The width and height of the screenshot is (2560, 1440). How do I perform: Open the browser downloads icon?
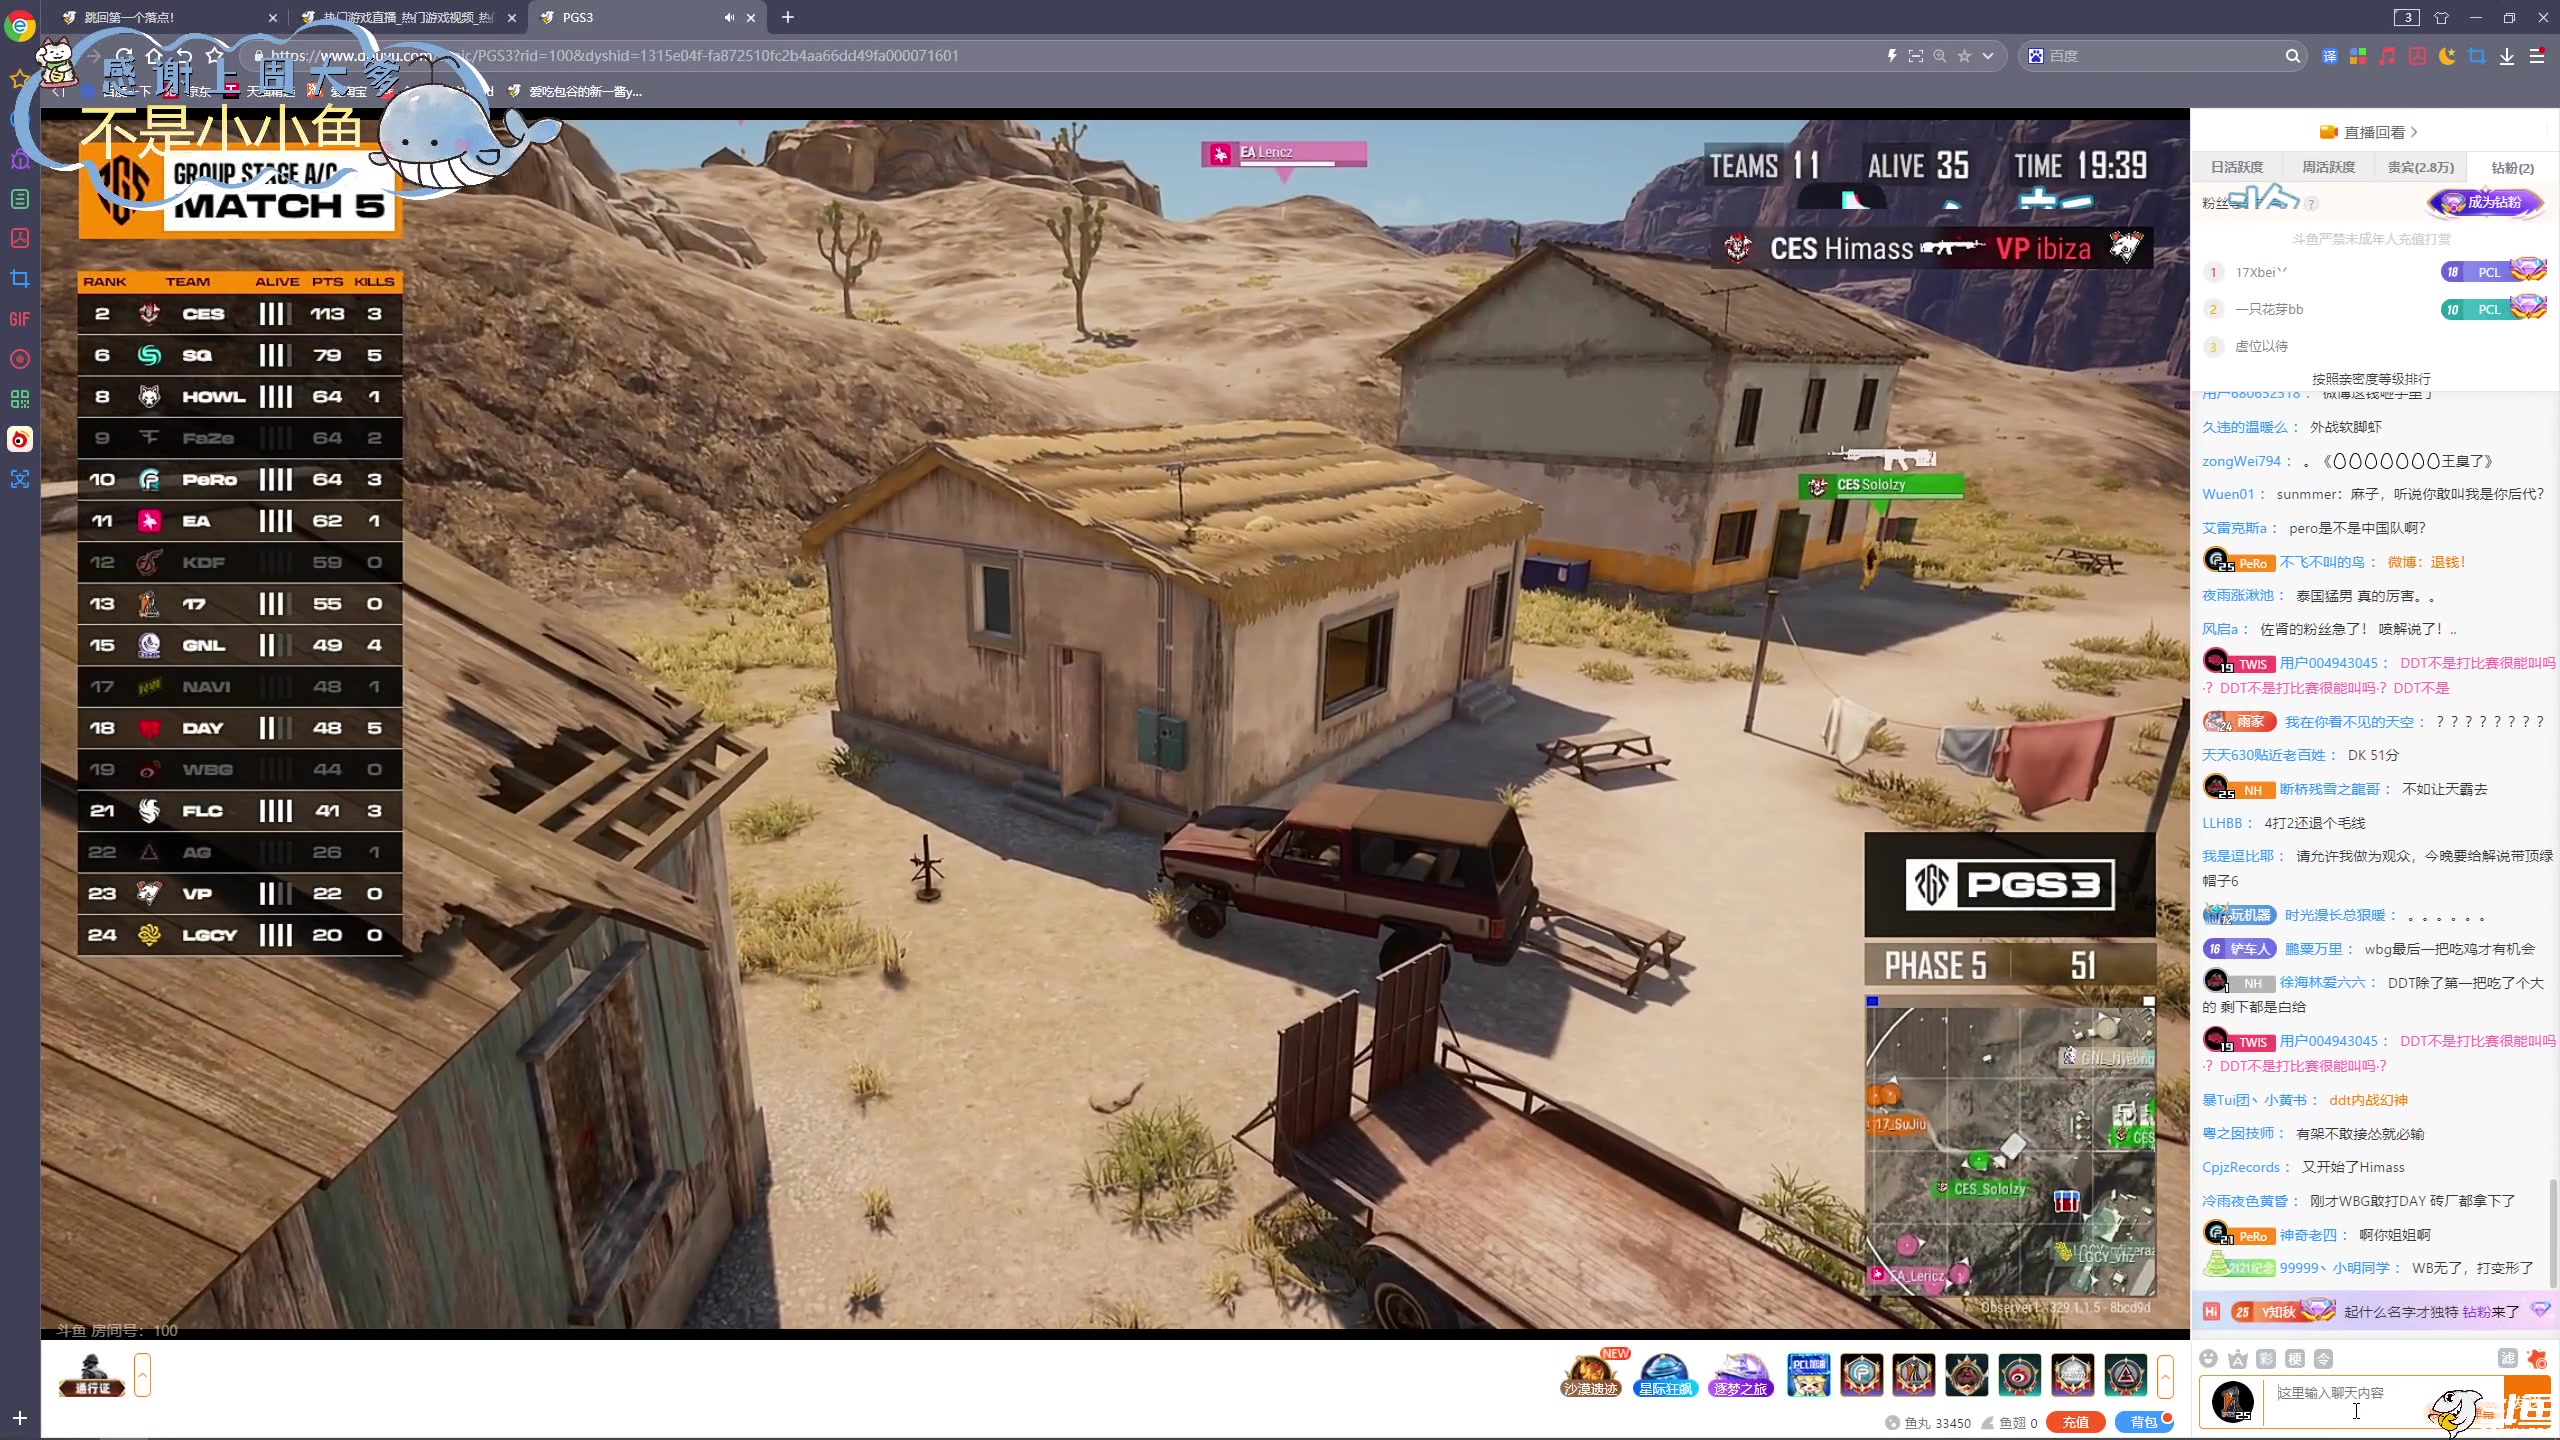[x=2506, y=56]
